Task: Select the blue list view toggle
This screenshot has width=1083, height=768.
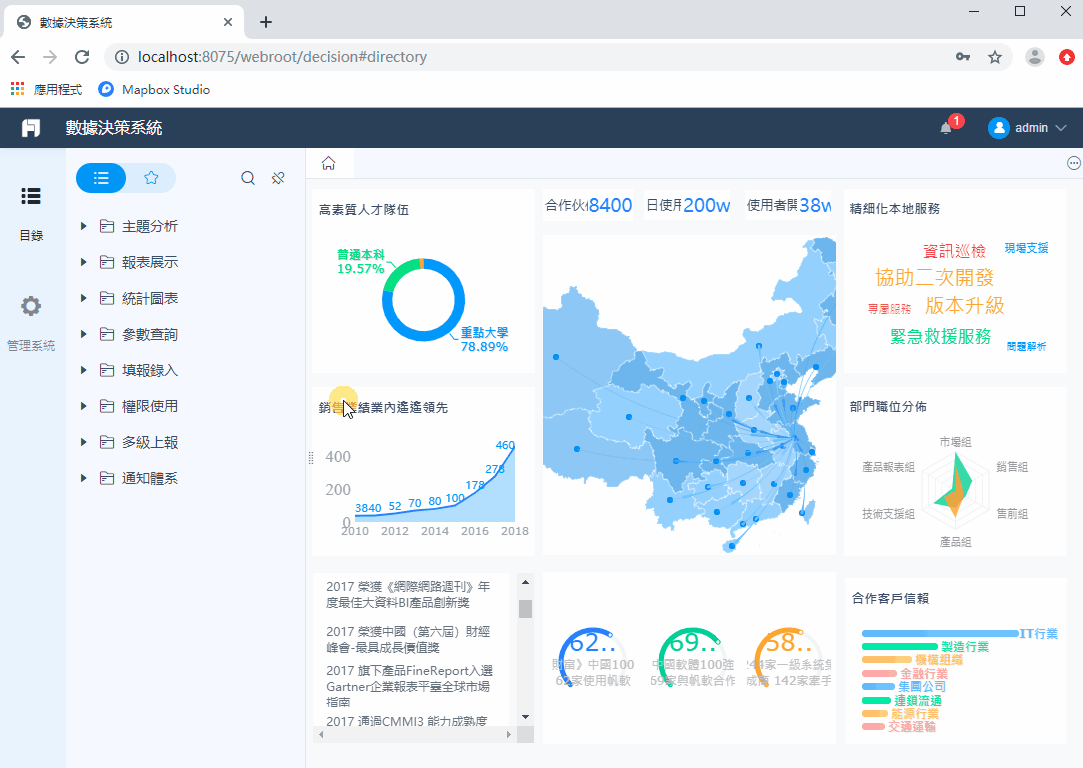Action: tap(100, 177)
